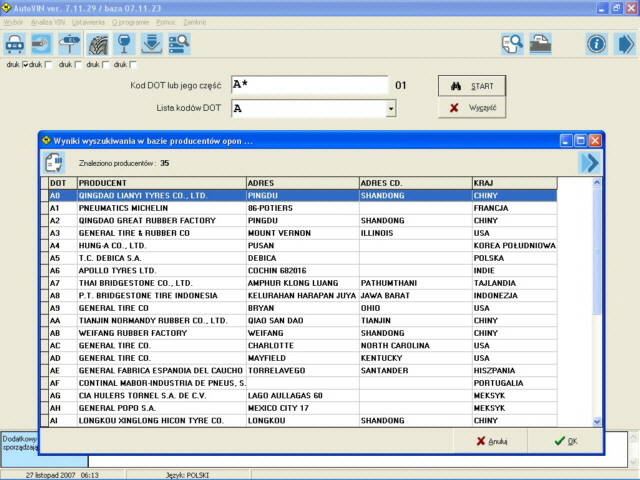Open the Pomoc menu
Viewport: 640px width, 480px height.
point(166,22)
